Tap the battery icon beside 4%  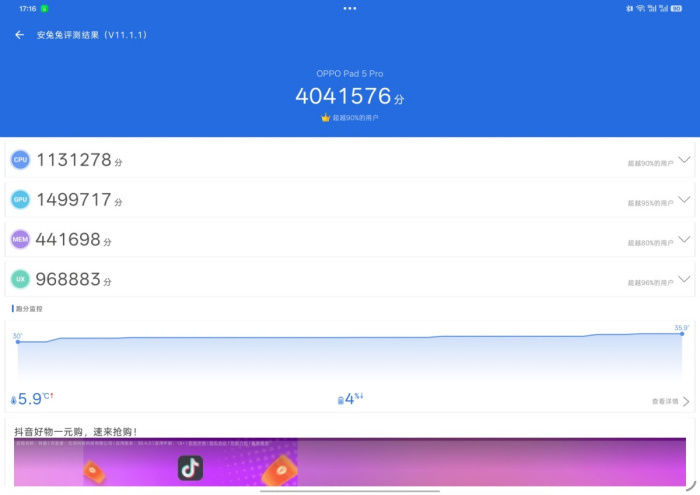coord(341,400)
